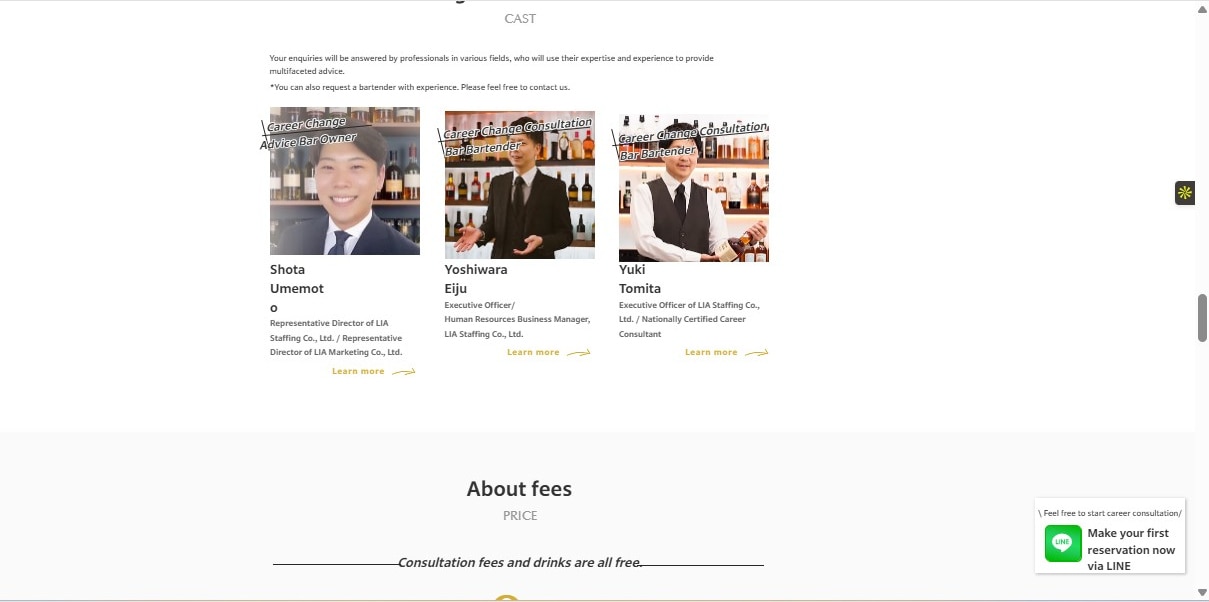
Task: Click the 'Career Change Advice Bar Owner' label
Action: coord(307,132)
